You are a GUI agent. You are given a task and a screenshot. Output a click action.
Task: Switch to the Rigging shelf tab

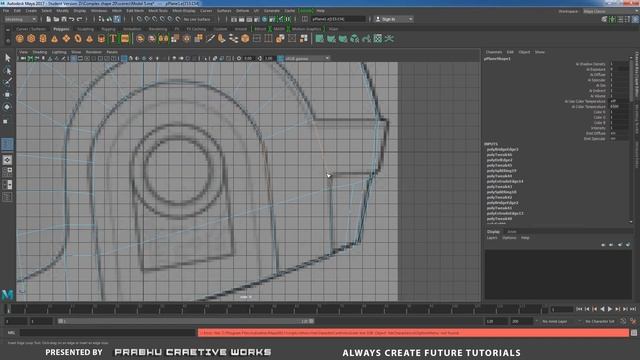tap(108, 29)
